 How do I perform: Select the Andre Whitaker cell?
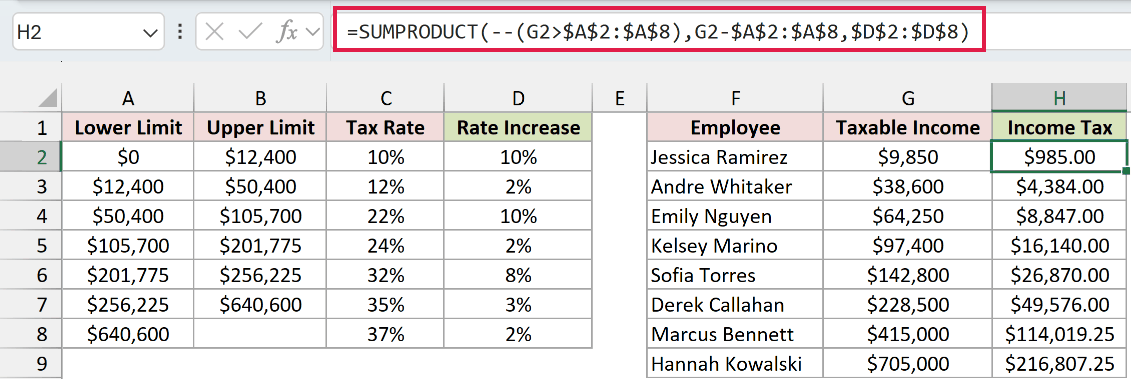point(735,186)
